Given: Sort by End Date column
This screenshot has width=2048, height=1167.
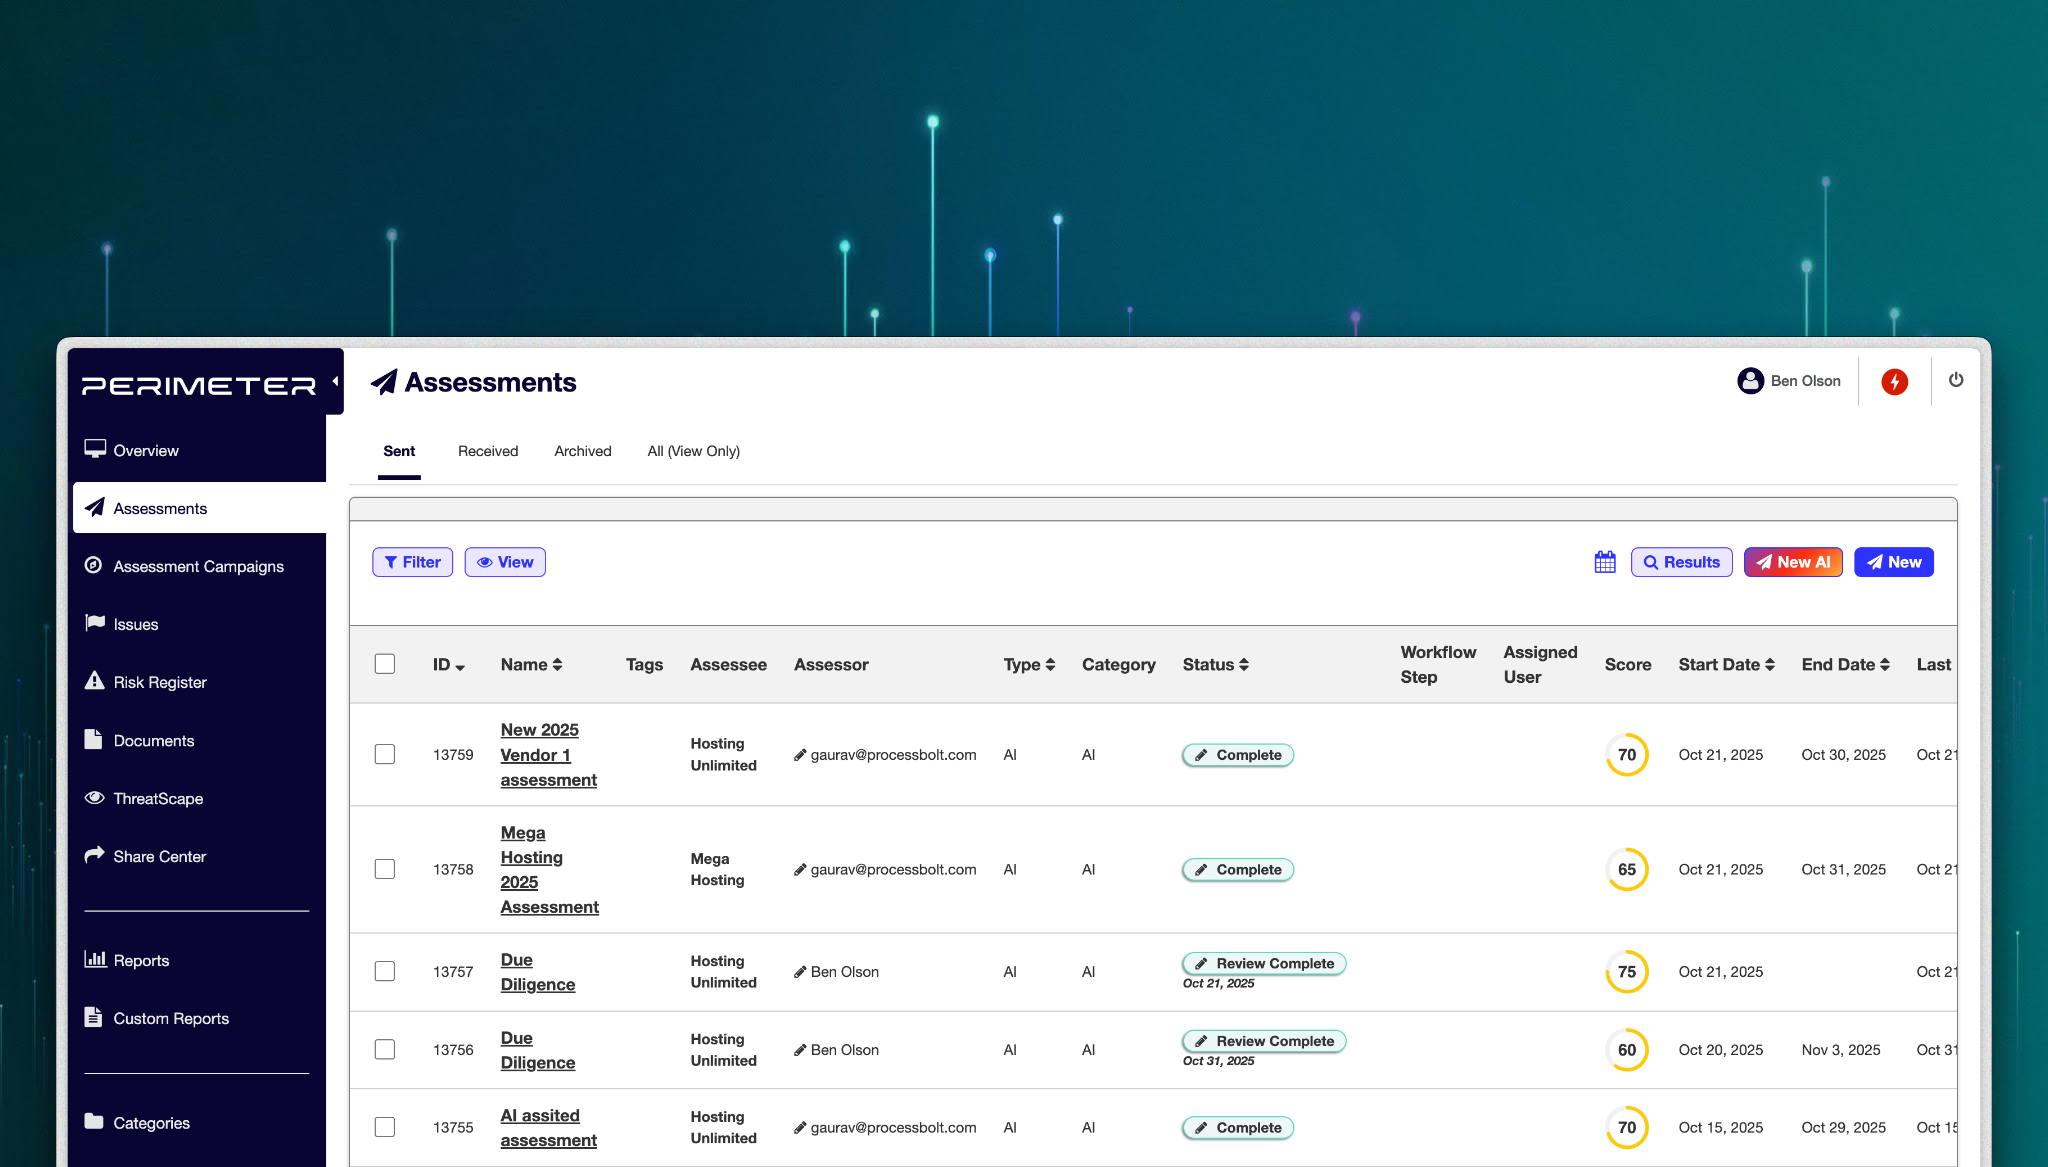Looking at the screenshot, I should [x=1845, y=665].
